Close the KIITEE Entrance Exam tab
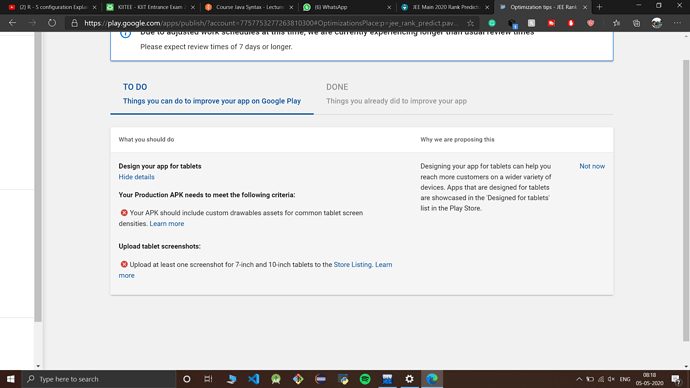The height and width of the screenshot is (388, 690). 193,7
